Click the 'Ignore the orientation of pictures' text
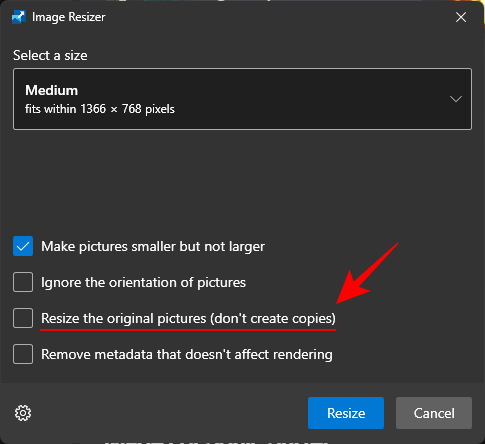Viewport: 485px width, 444px height. point(143,283)
